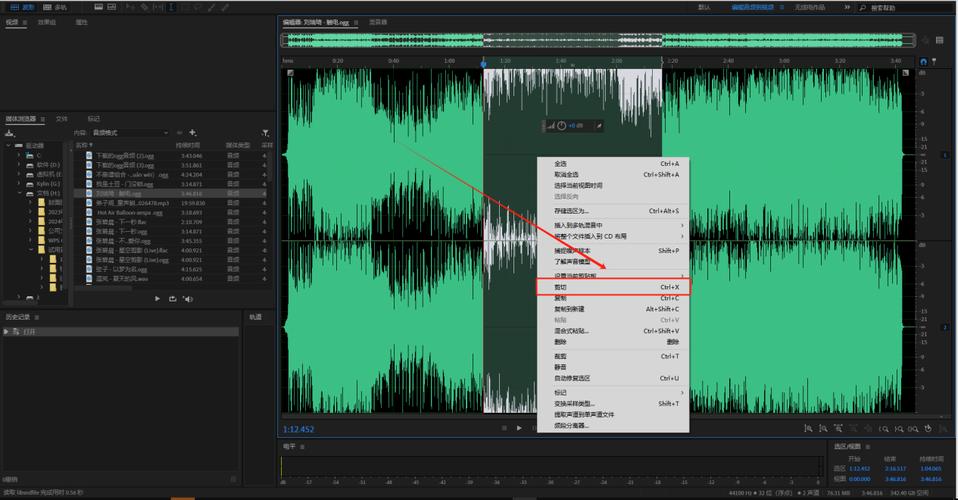
Task: Toggle the lower right channel enable button
Action: point(945,328)
